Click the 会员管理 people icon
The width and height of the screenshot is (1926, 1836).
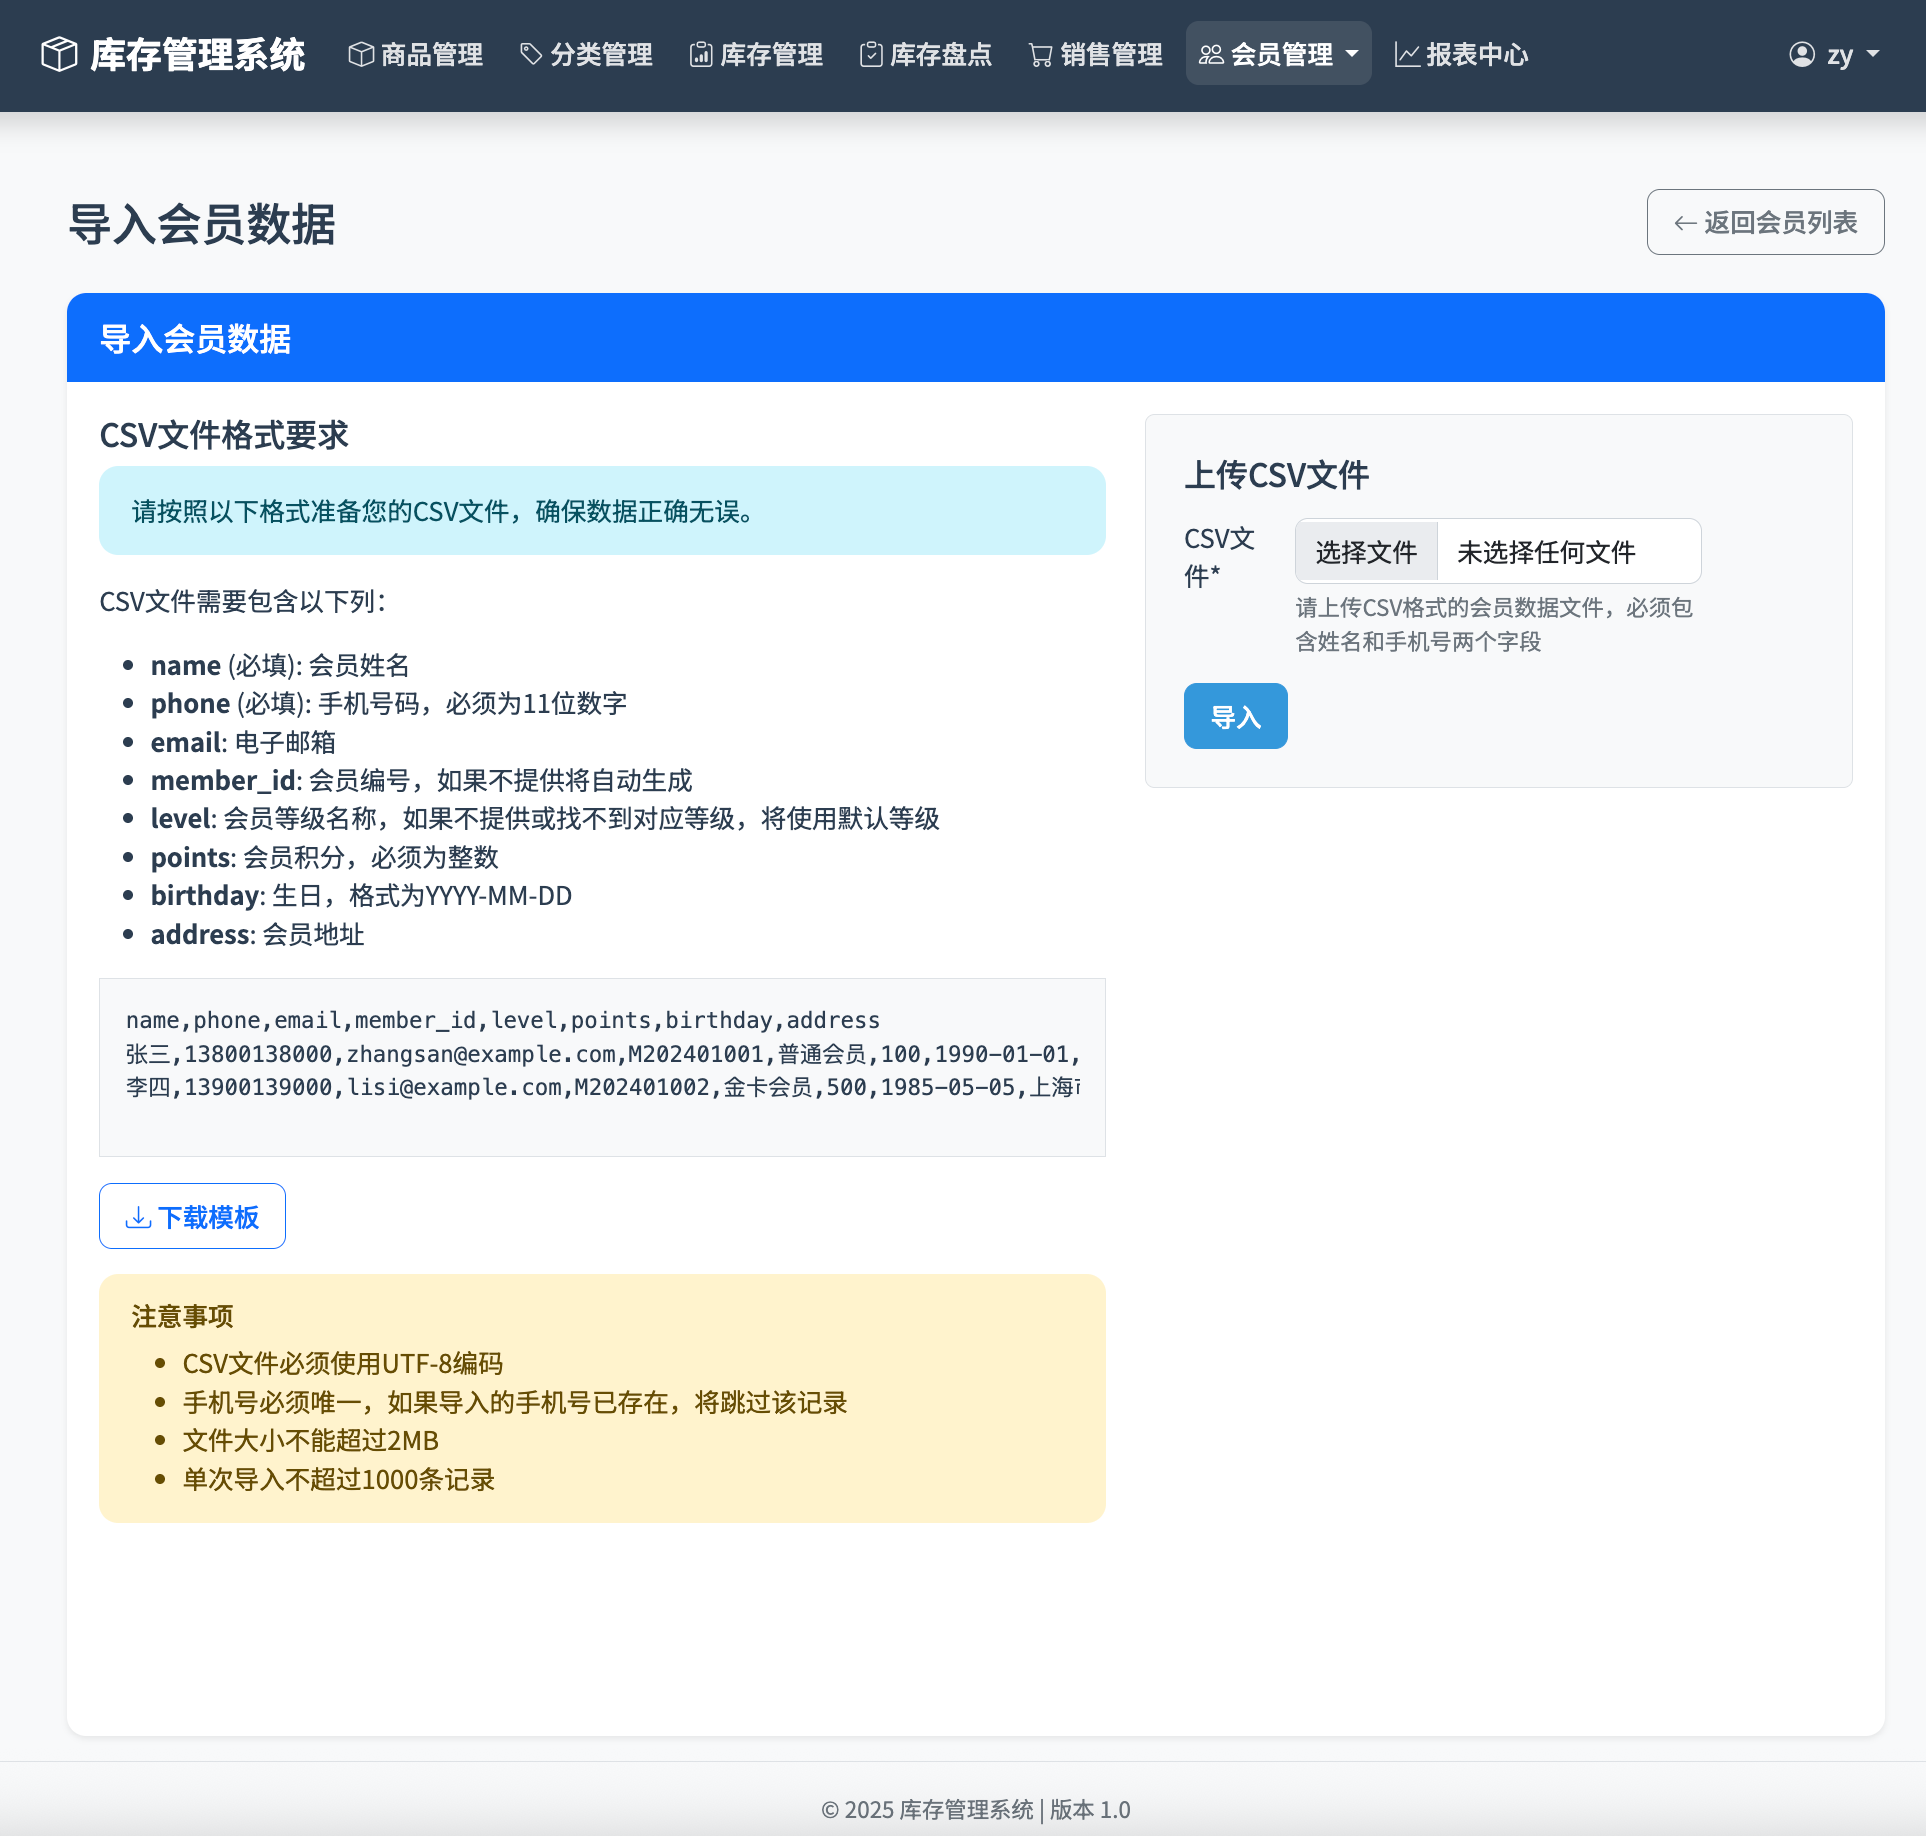1211,54
